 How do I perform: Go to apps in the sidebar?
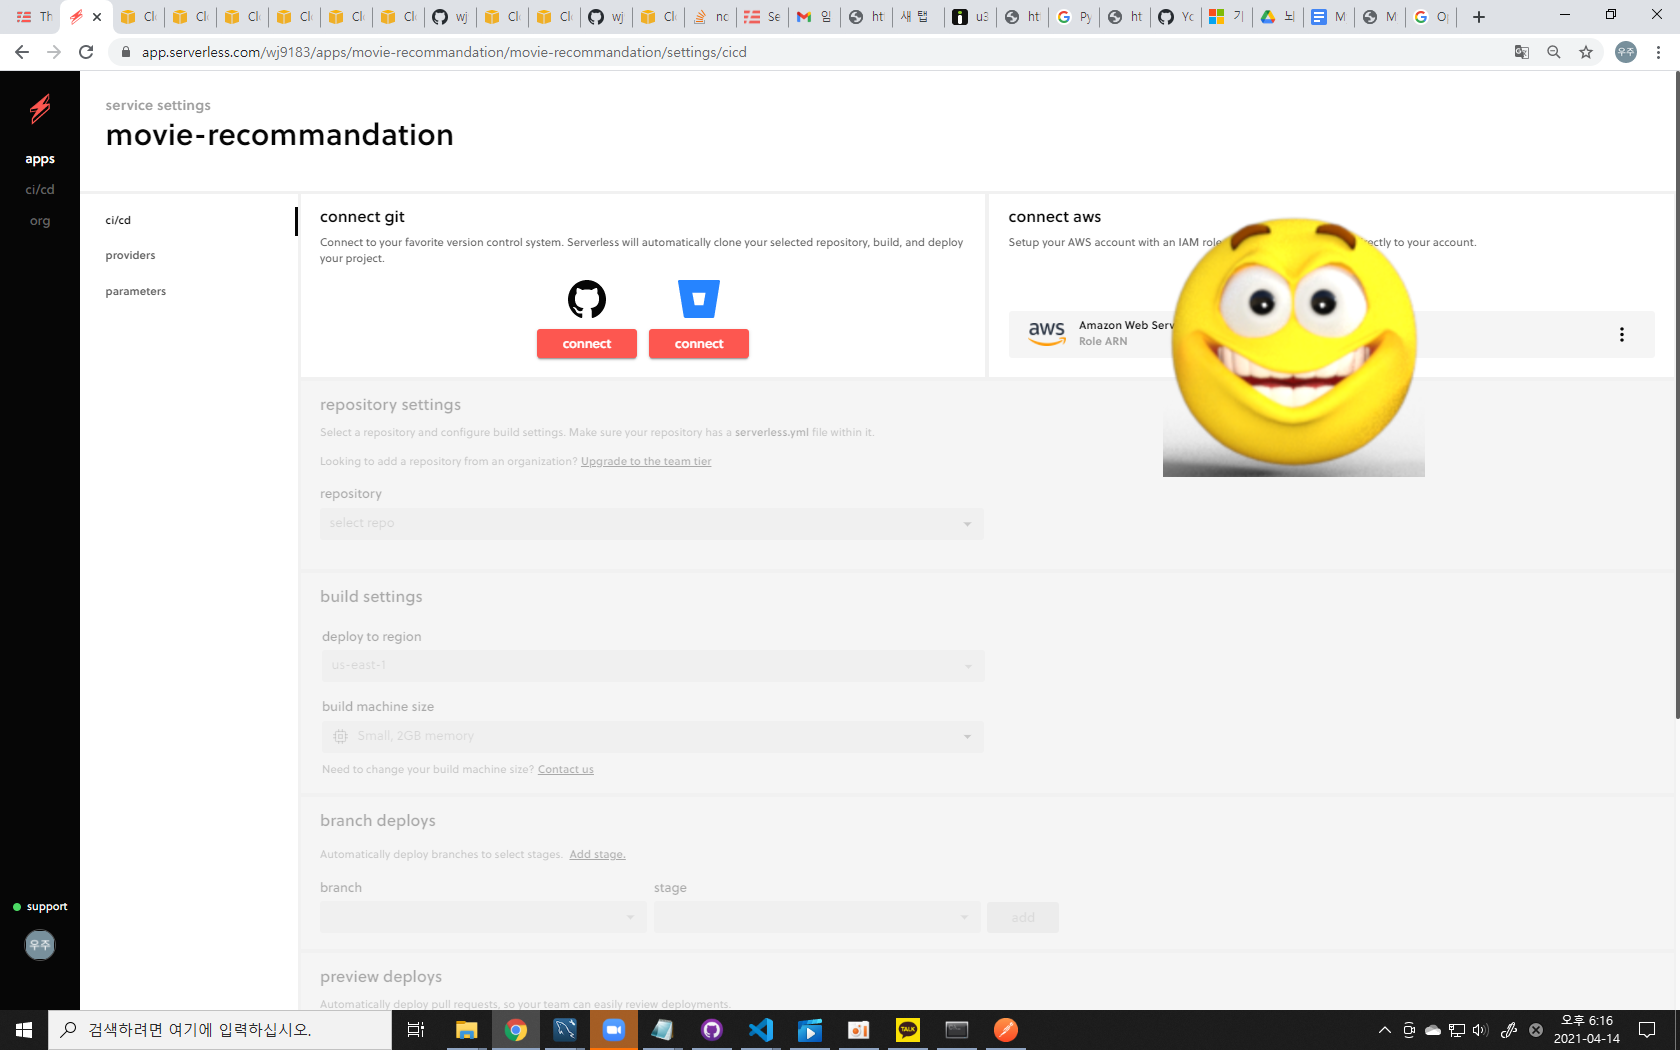point(40,159)
